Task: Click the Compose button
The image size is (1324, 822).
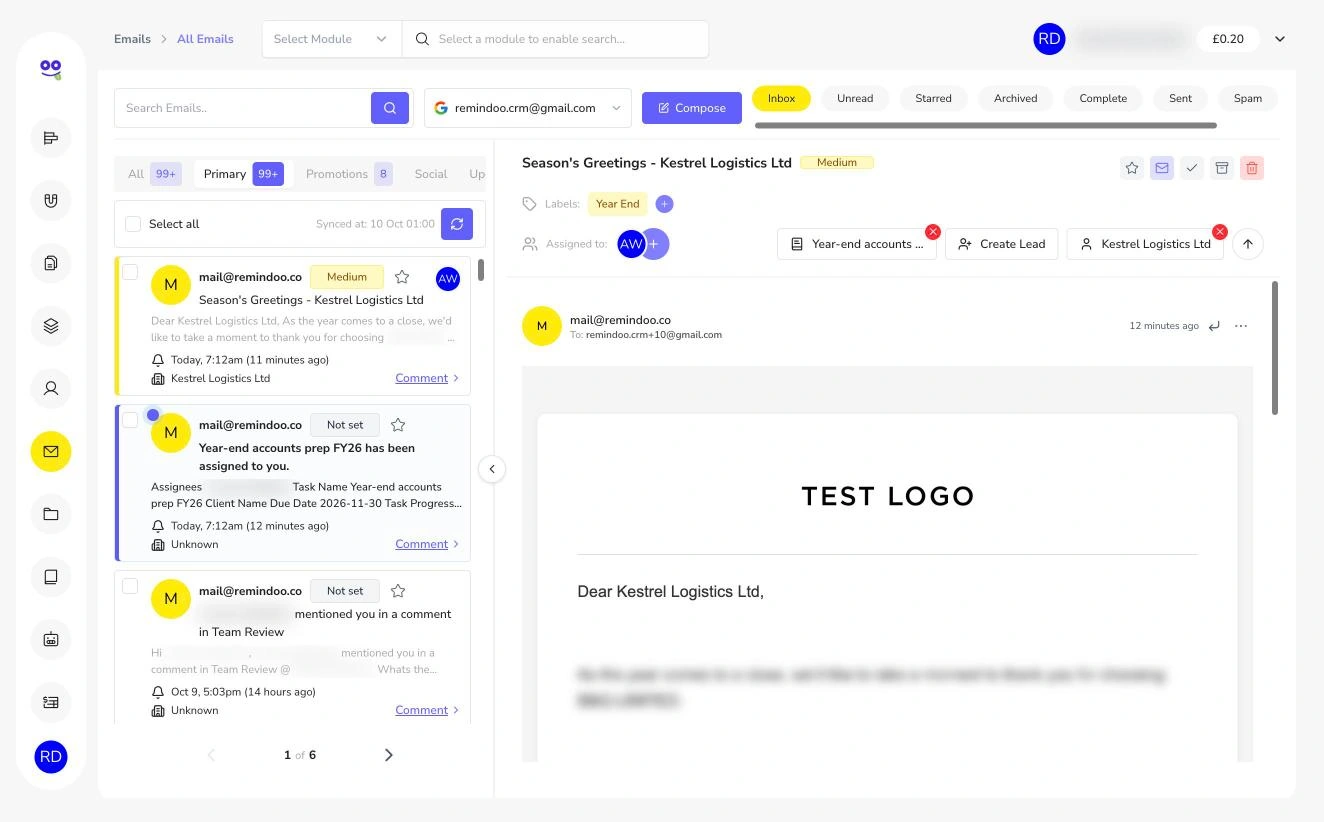Action: (692, 108)
